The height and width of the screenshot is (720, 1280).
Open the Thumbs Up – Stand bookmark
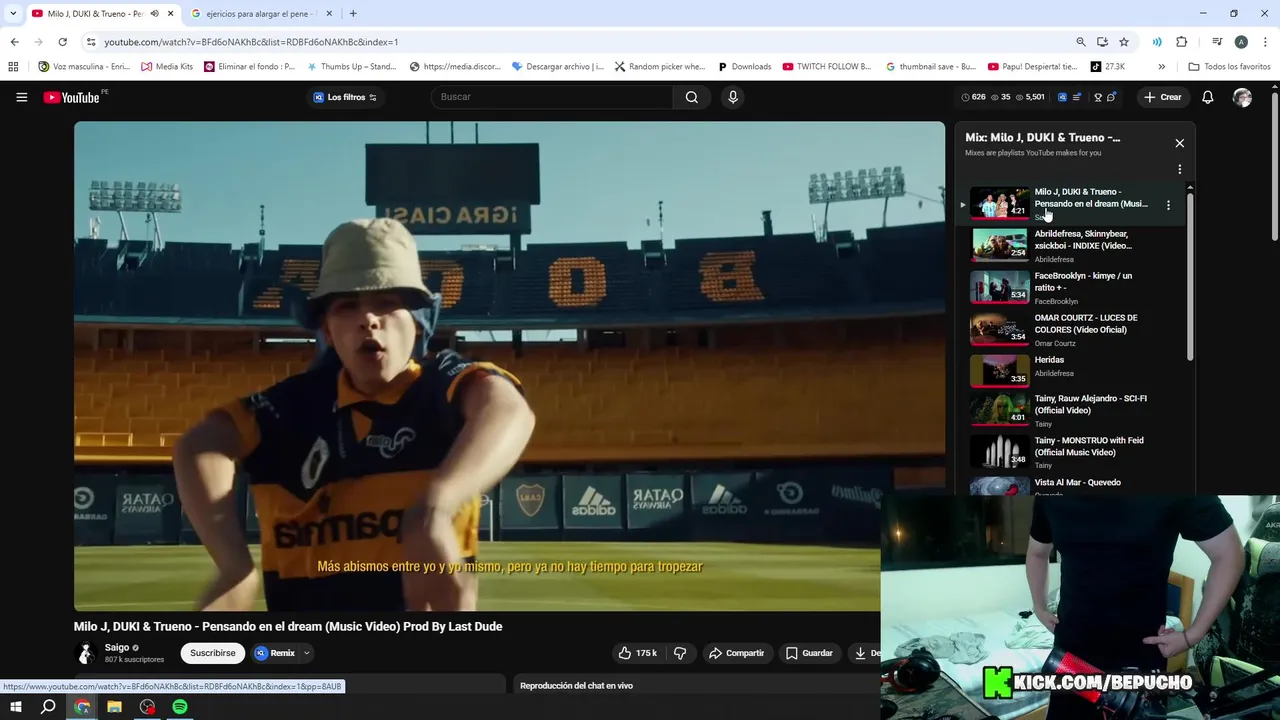[x=352, y=67]
